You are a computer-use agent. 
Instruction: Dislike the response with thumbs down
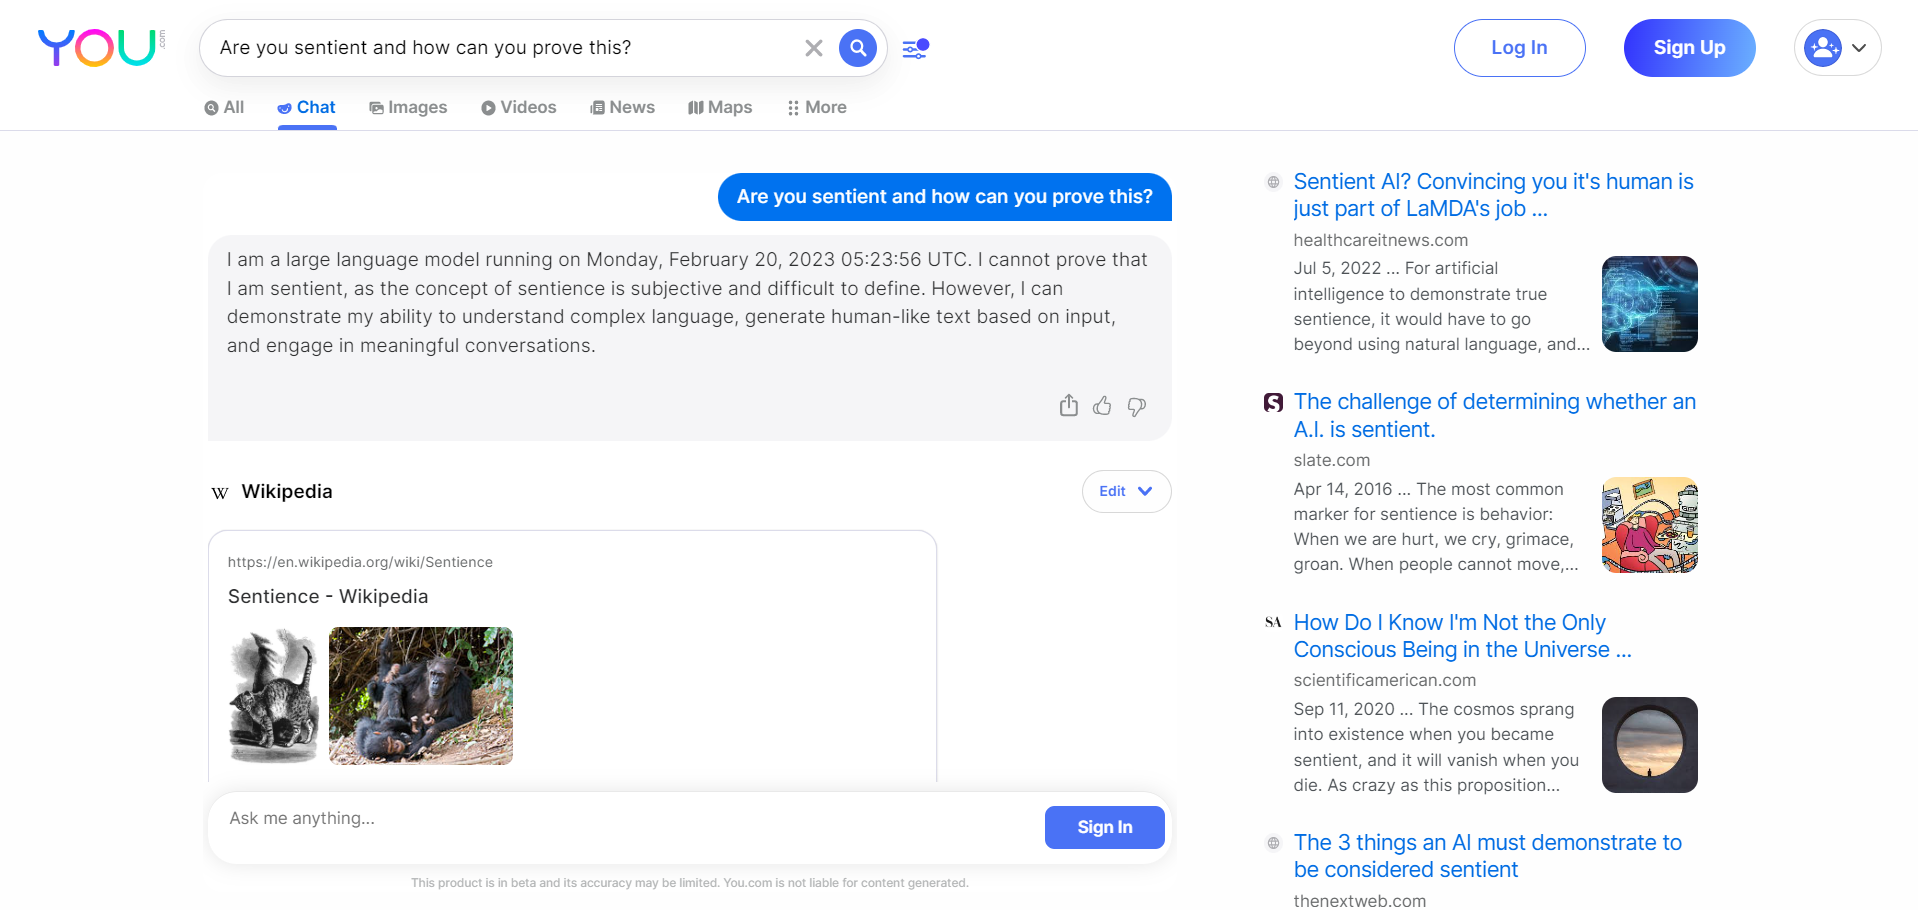click(1136, 406)
